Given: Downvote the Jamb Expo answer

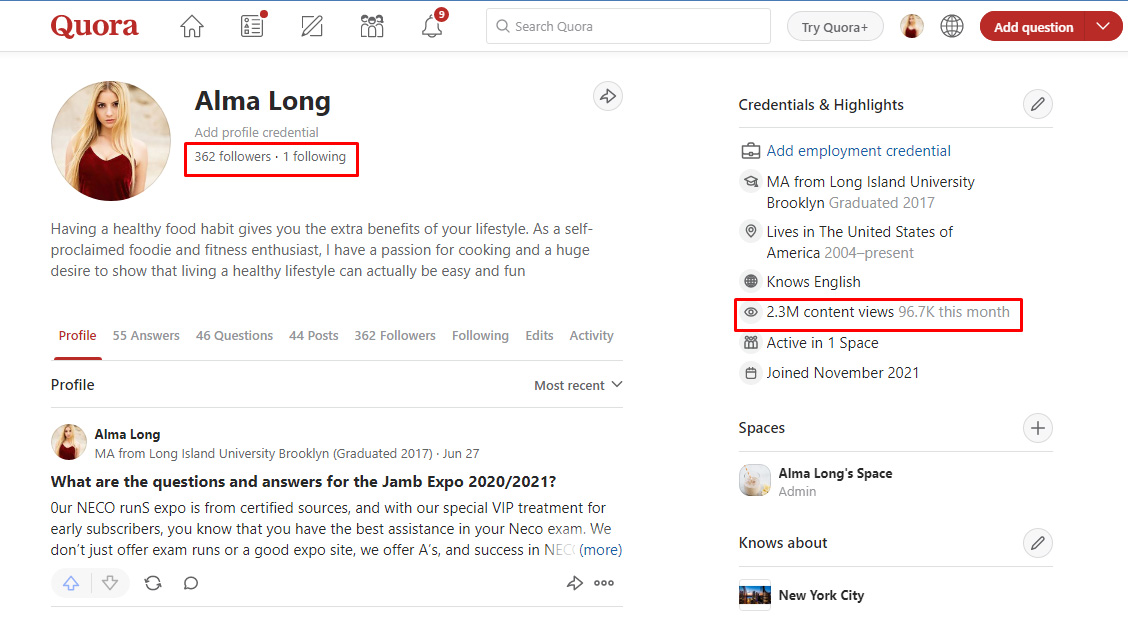Looking at the screenshot, I should [x=109, y=583].
